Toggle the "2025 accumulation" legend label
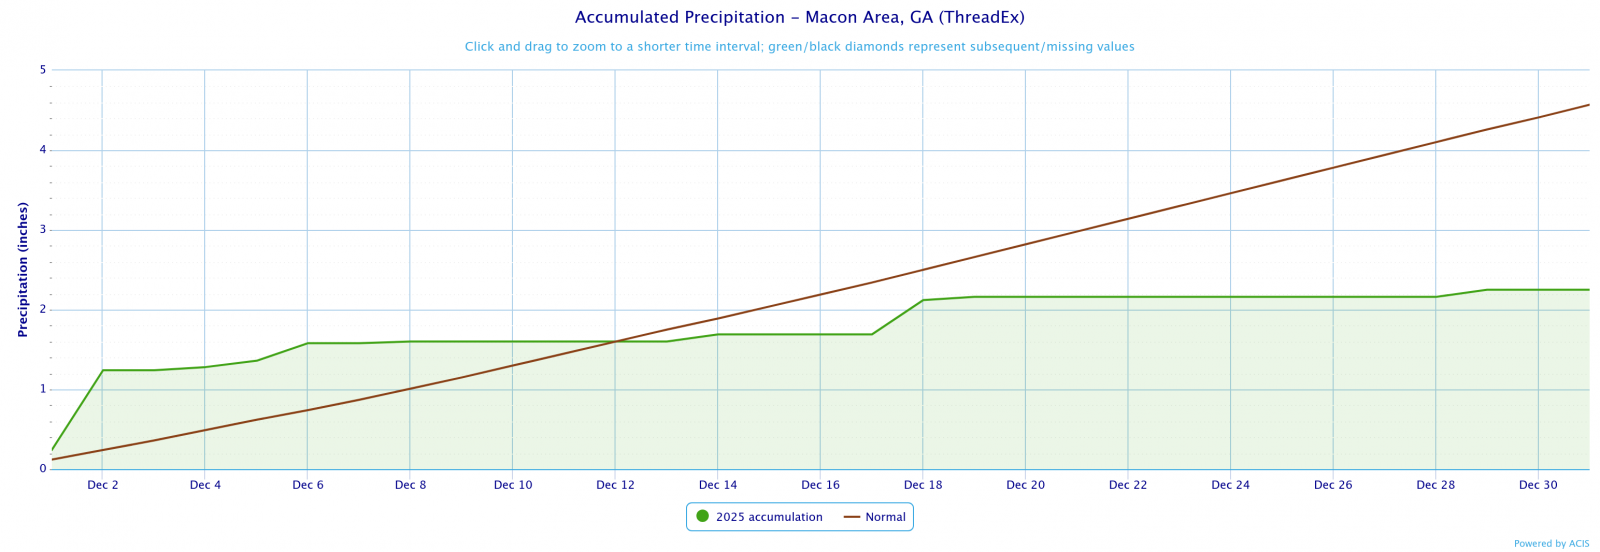 click(x=769, y=517)
